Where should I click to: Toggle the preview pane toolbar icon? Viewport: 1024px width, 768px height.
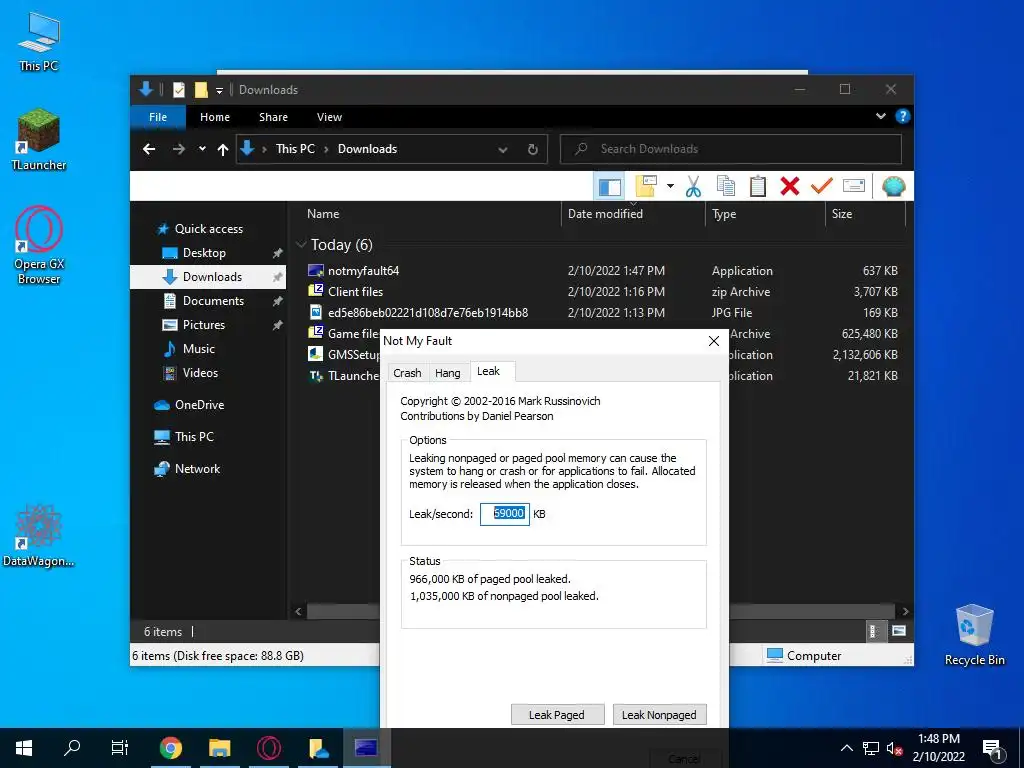tap(609, 186)
